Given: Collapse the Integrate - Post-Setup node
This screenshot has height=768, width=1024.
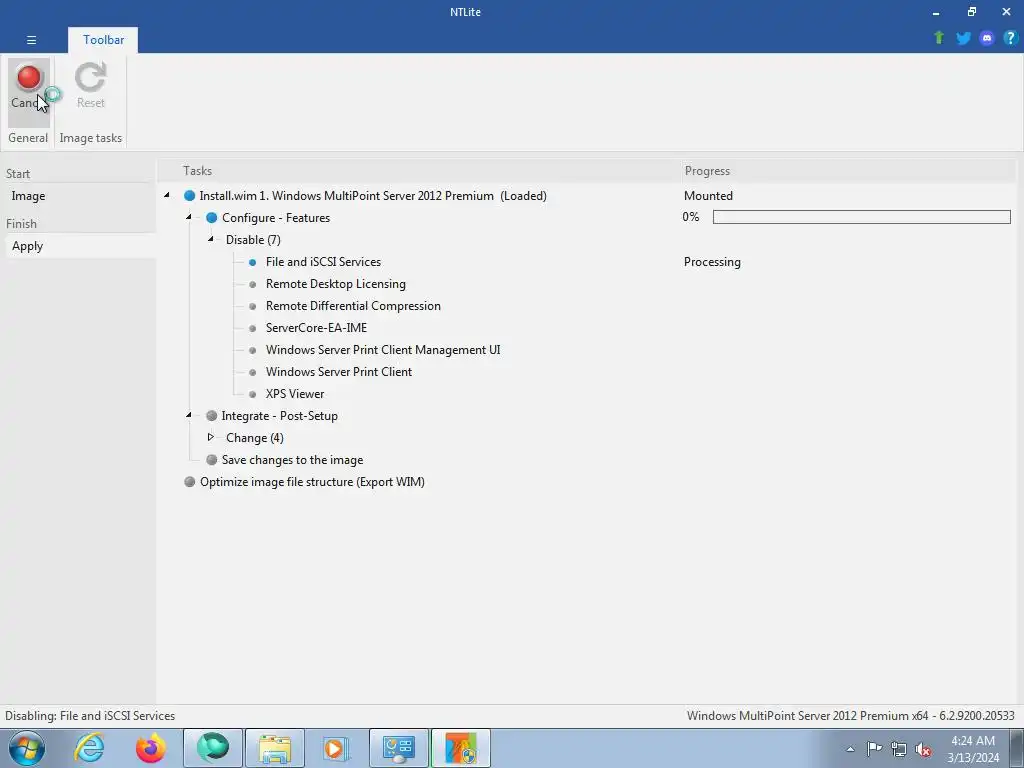Looking at the screenshot, I should (x=189, y=415).
